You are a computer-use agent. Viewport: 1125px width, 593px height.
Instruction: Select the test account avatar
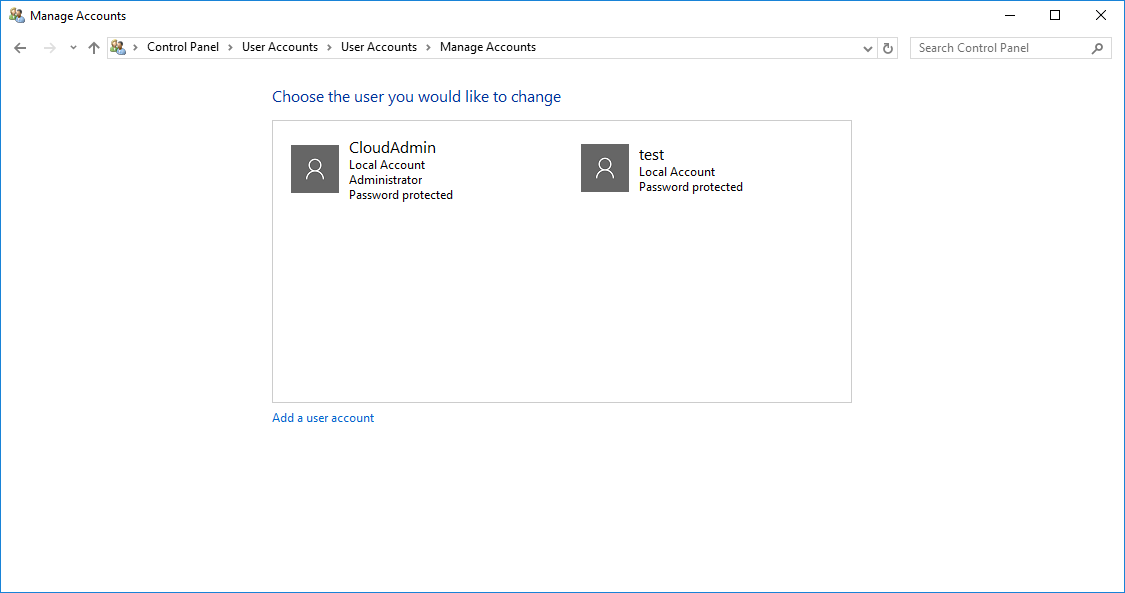point(605,168)
